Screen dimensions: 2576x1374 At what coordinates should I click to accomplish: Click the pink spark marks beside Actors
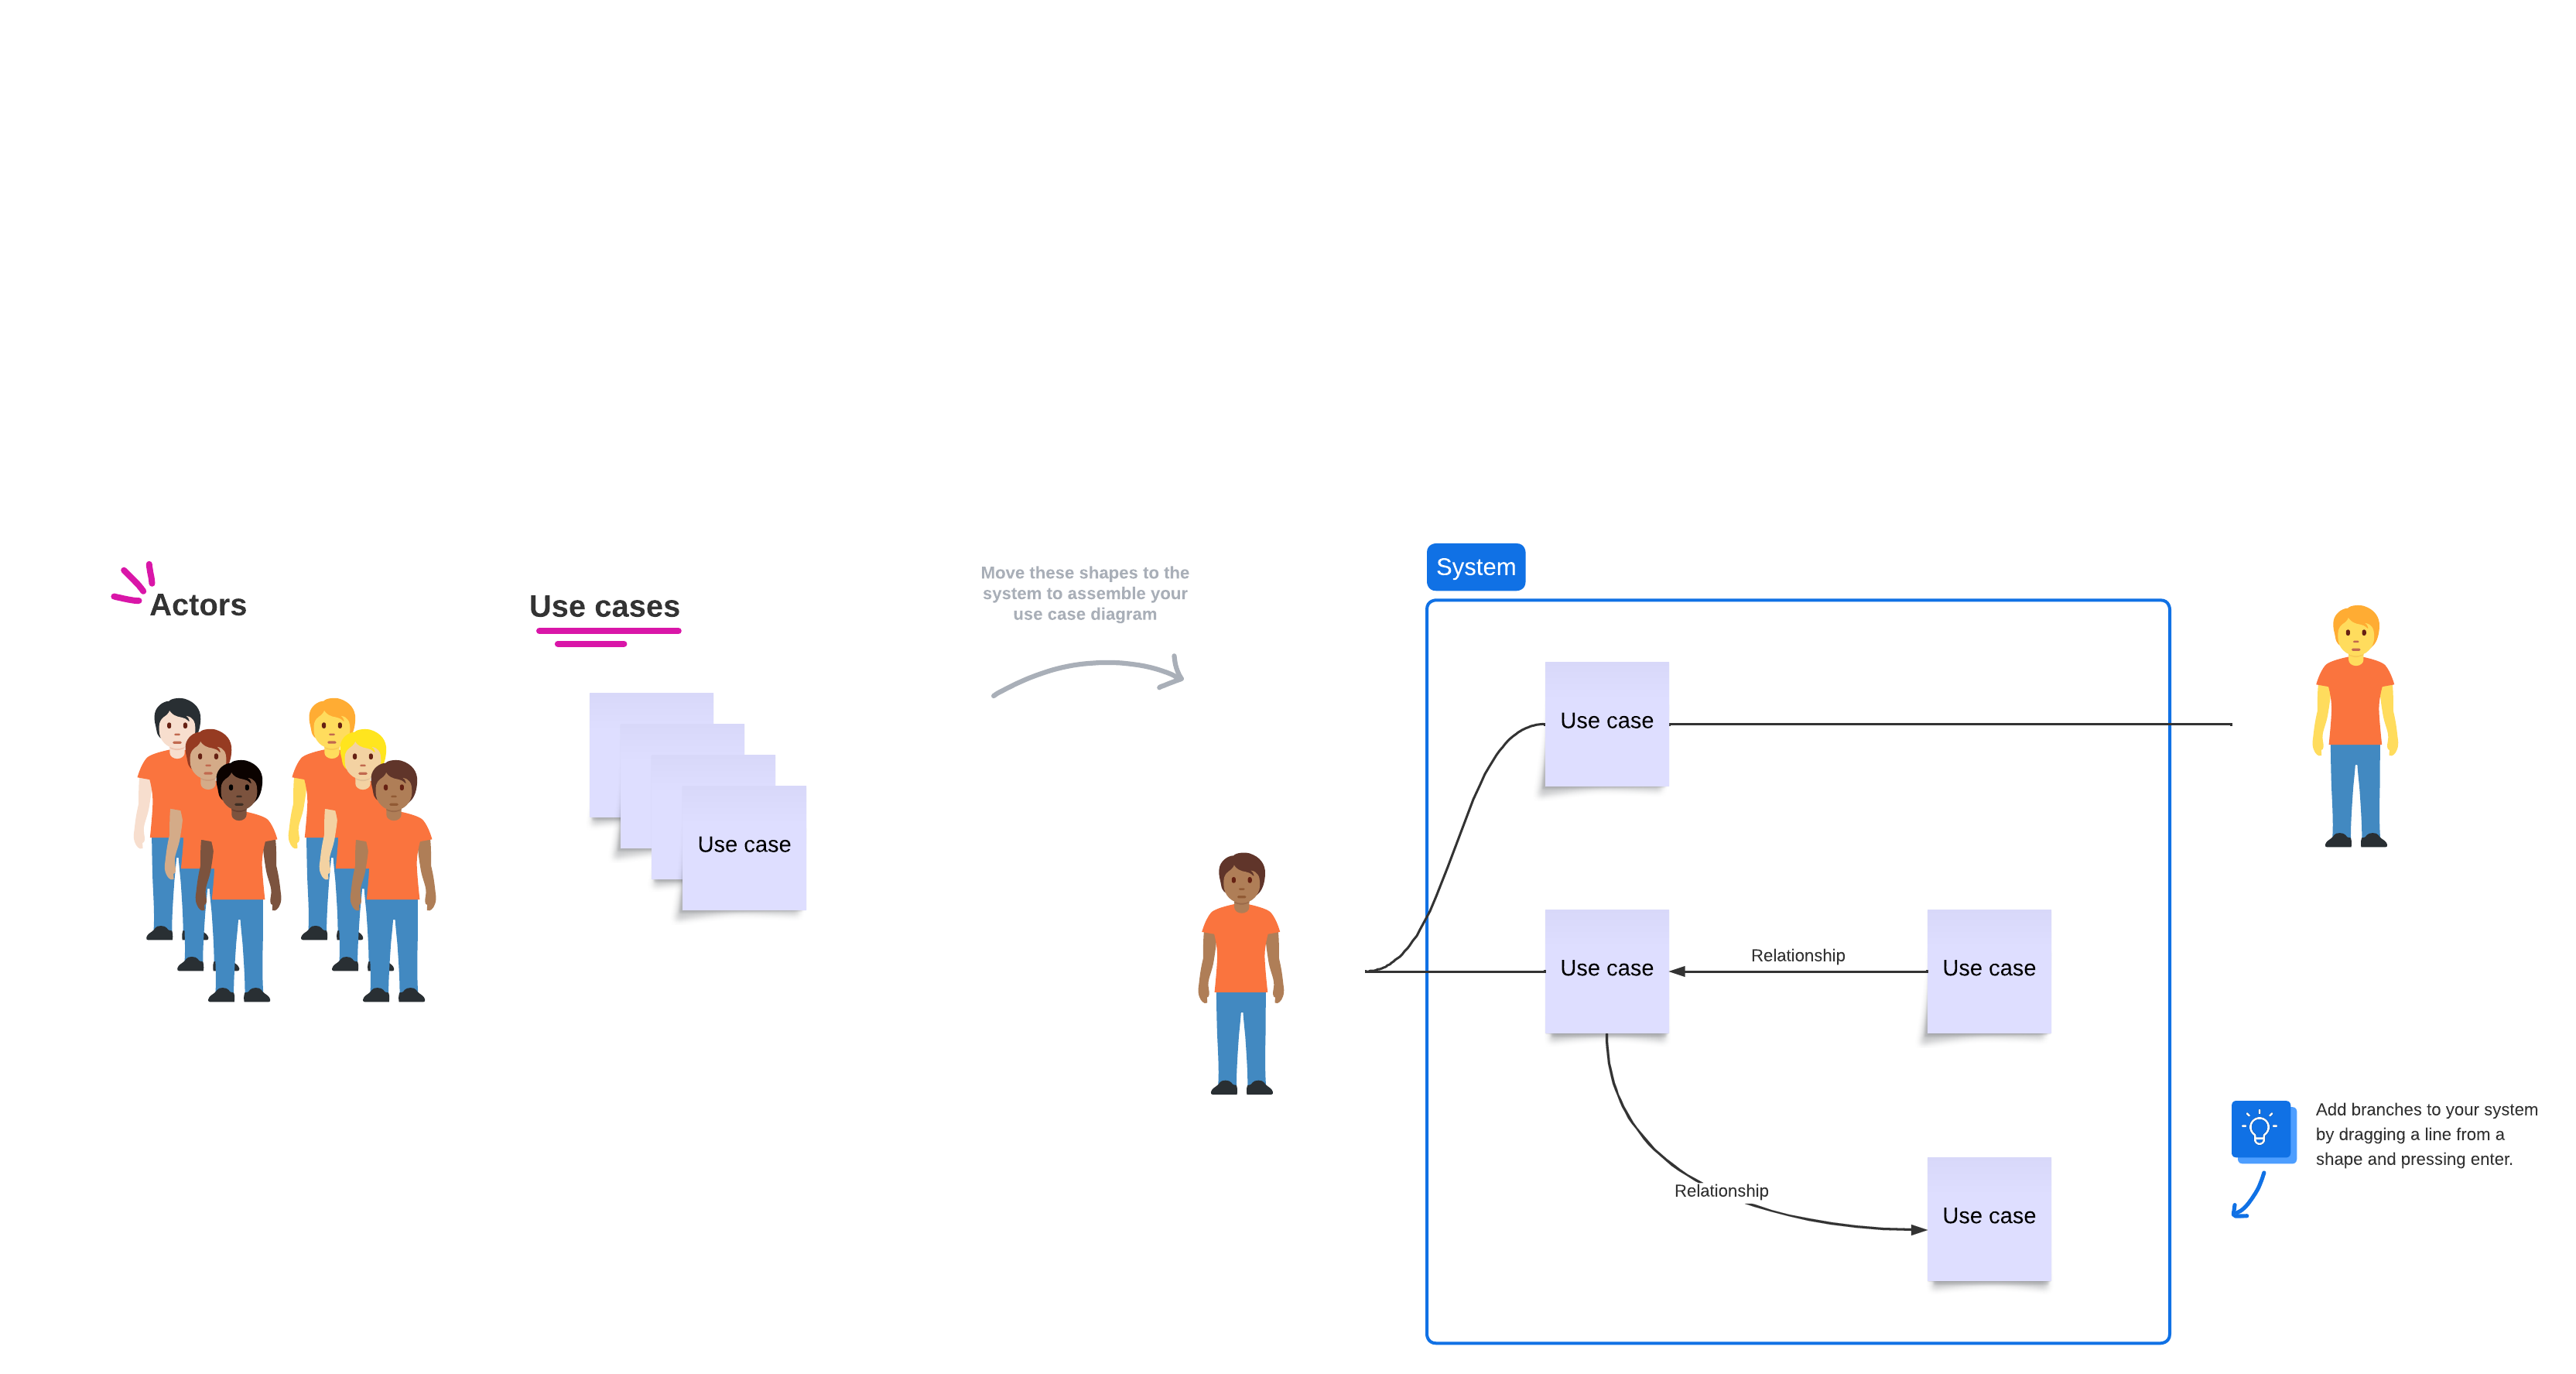tap(133, 583)
